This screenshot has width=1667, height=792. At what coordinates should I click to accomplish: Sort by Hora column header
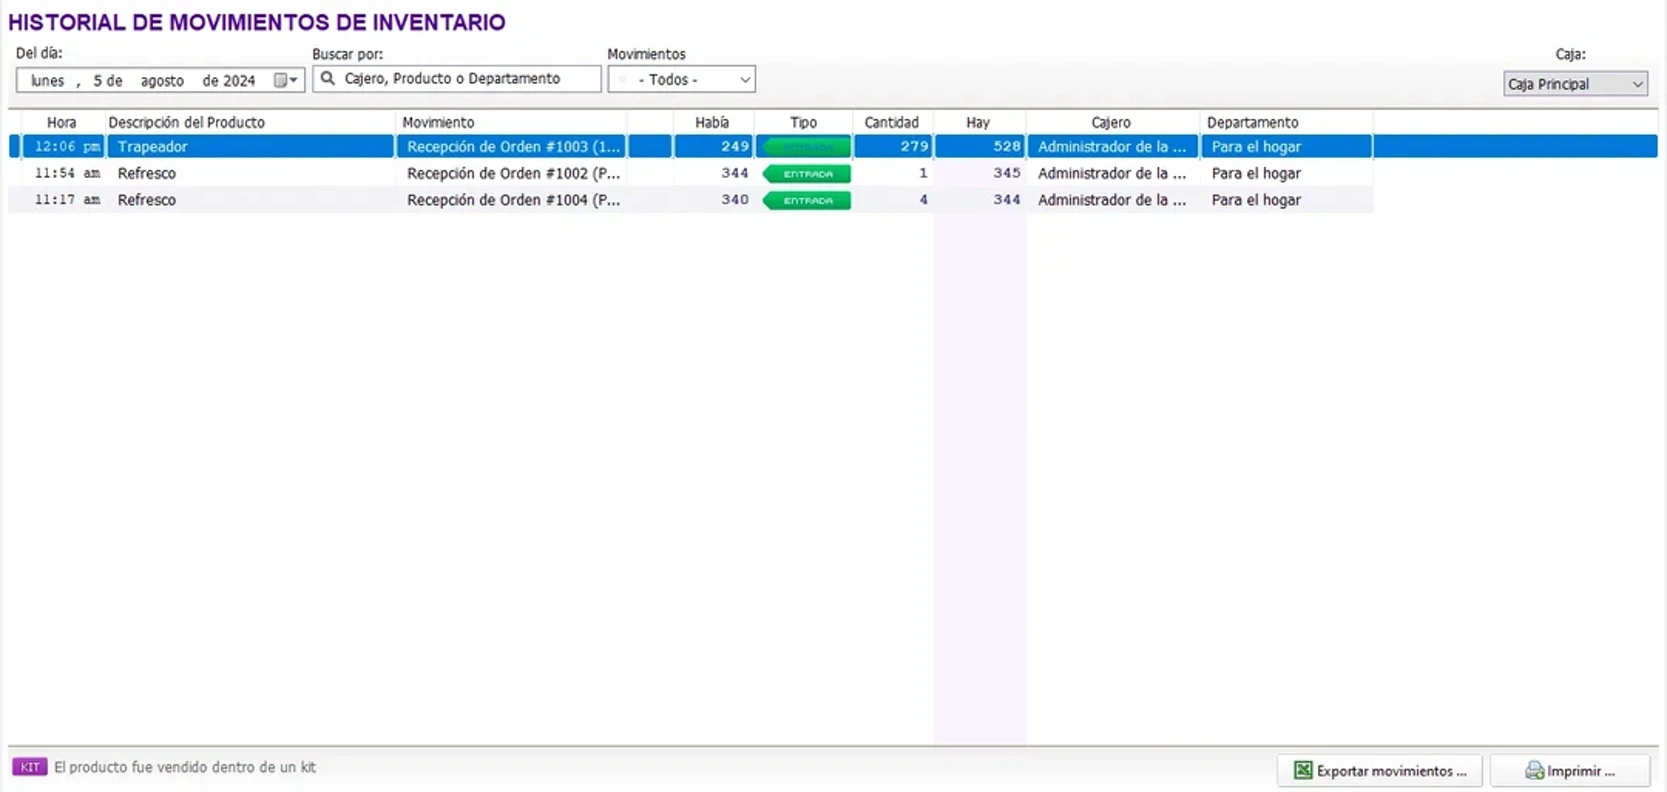click(61, 122)
